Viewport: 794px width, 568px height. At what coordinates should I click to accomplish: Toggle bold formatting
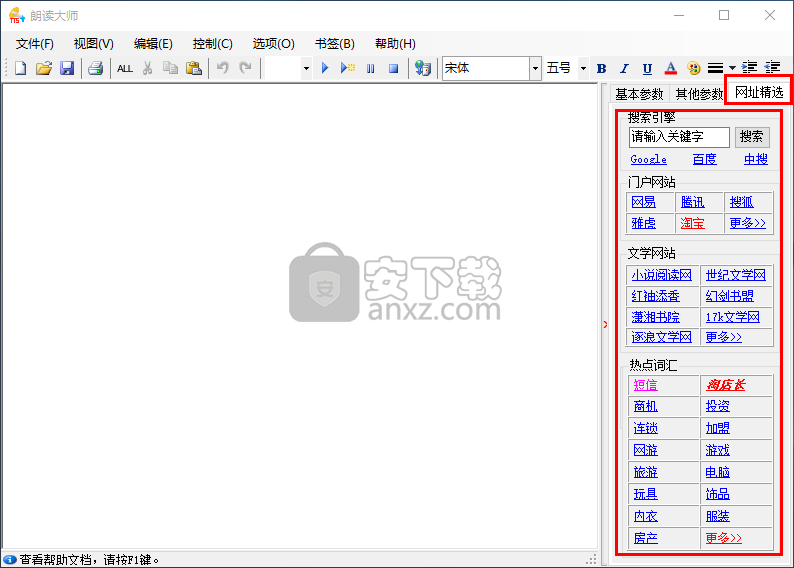(x=602, y=68)
